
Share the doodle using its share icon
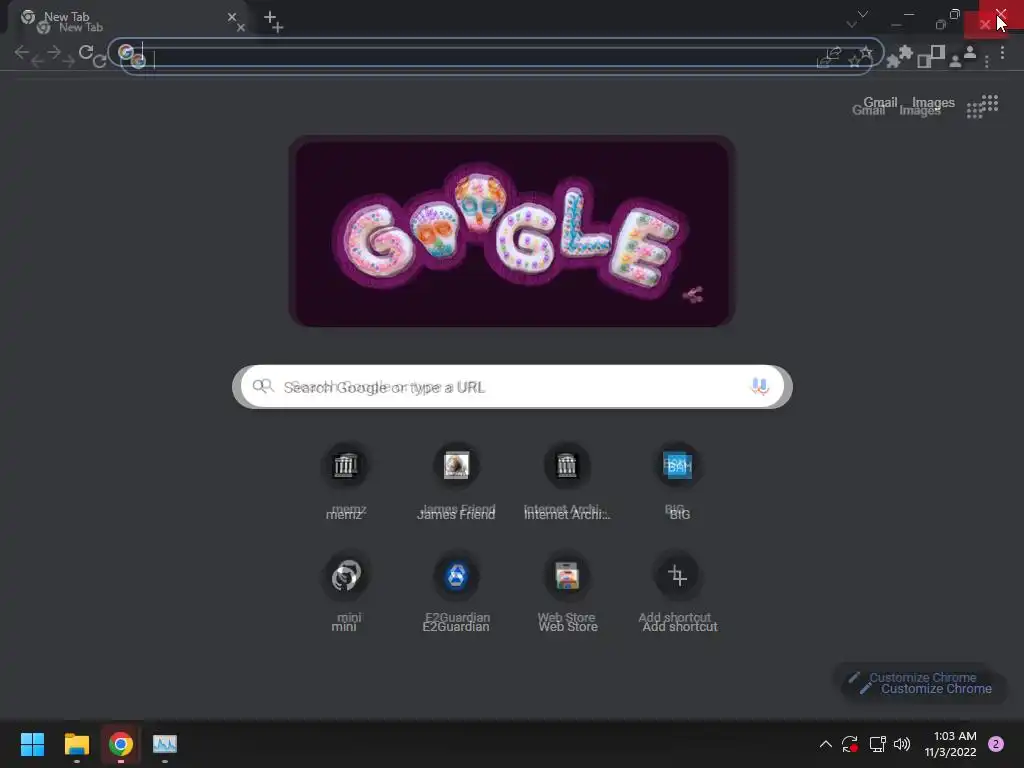[693, 295]
